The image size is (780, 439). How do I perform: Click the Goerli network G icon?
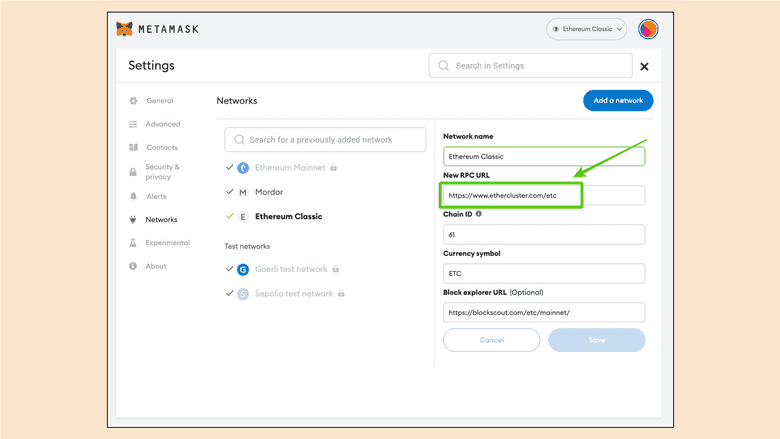(243, 269)
